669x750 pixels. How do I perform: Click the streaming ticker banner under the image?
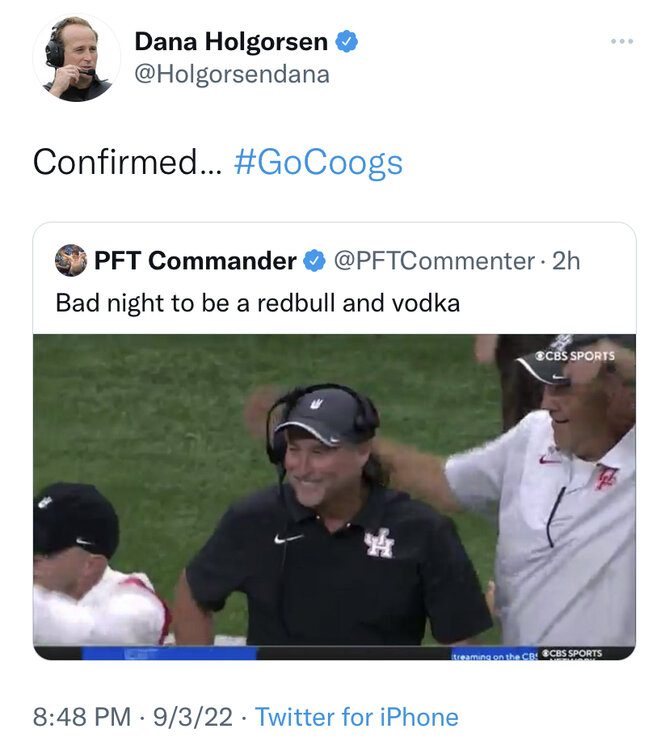coord(490,654)
